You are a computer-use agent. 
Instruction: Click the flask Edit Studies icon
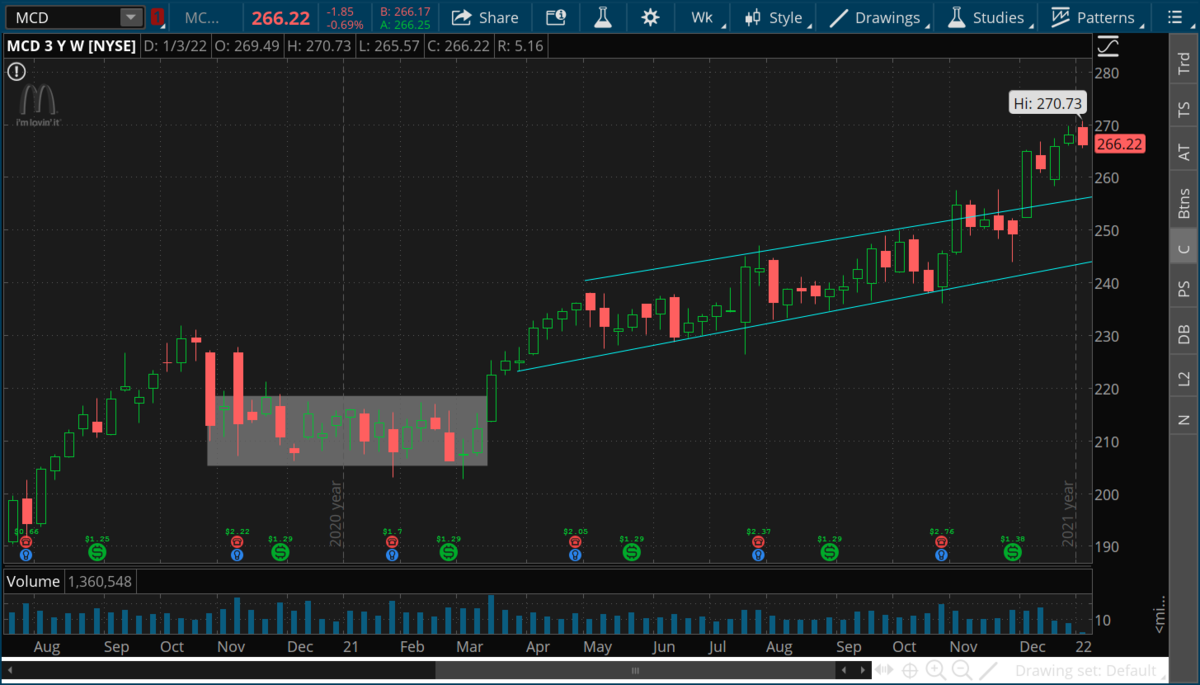[x=602, y=18]
